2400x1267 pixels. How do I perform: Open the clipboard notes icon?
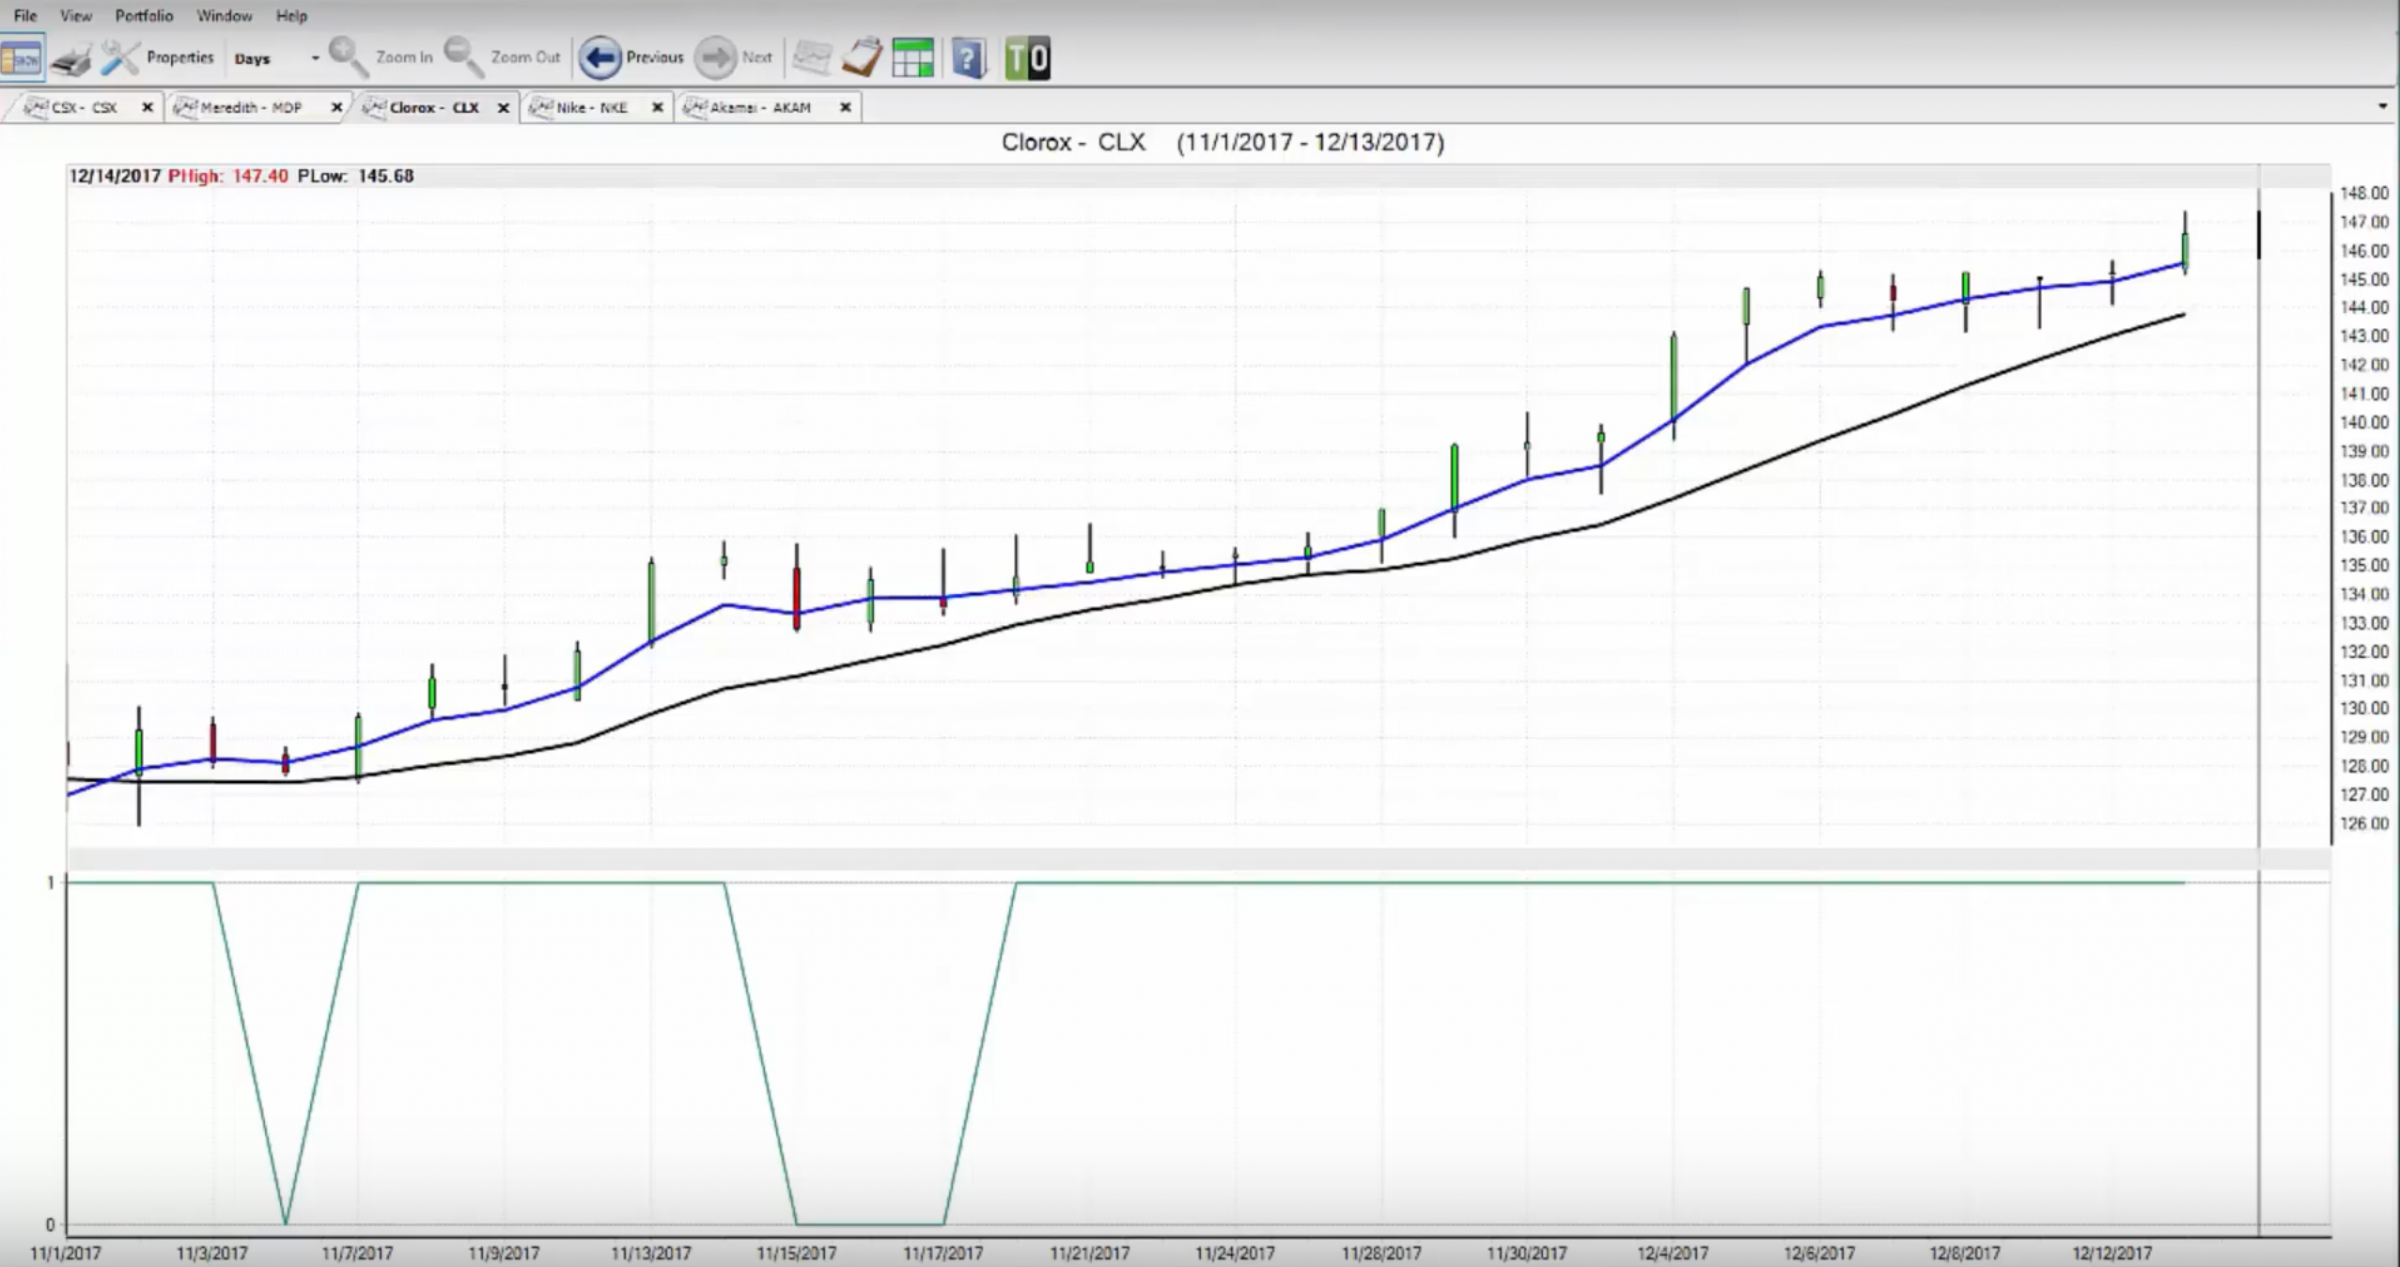[862, 57]
